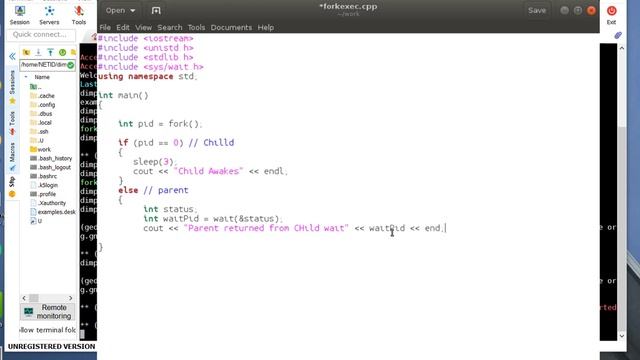Screen dimensions: 640x360
Task: Click the paperclip attachment icon
Action: click(x=618, y=36)
